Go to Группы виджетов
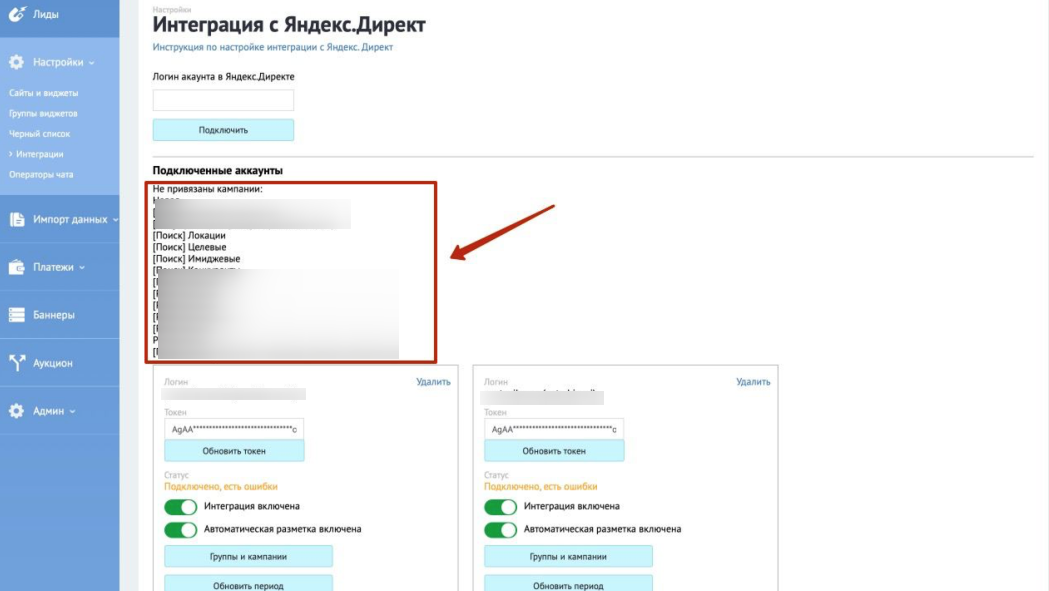The width and height of the screenshot is (1049, 591). 43,113
